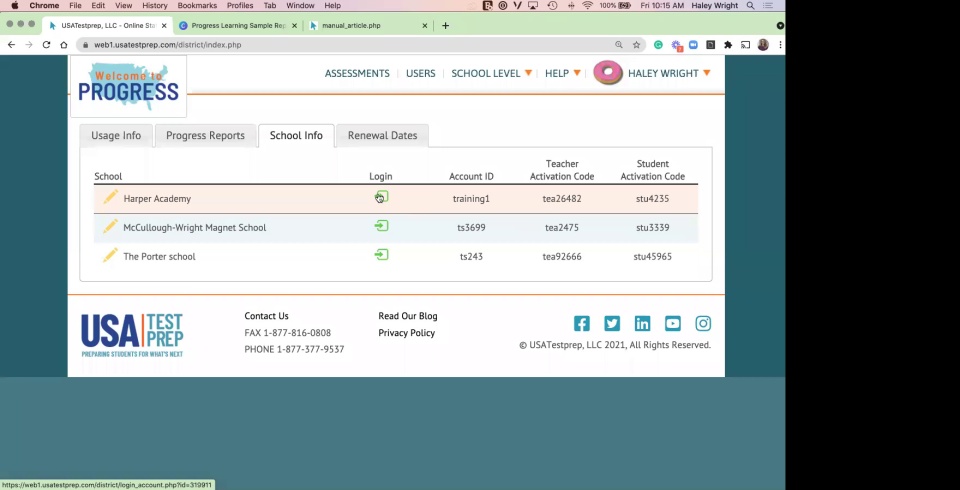Image resolution: width=960 pixels, height=490 pixels.
Task: Expand the HELP dropdown menu
Action: coord(563,73)
